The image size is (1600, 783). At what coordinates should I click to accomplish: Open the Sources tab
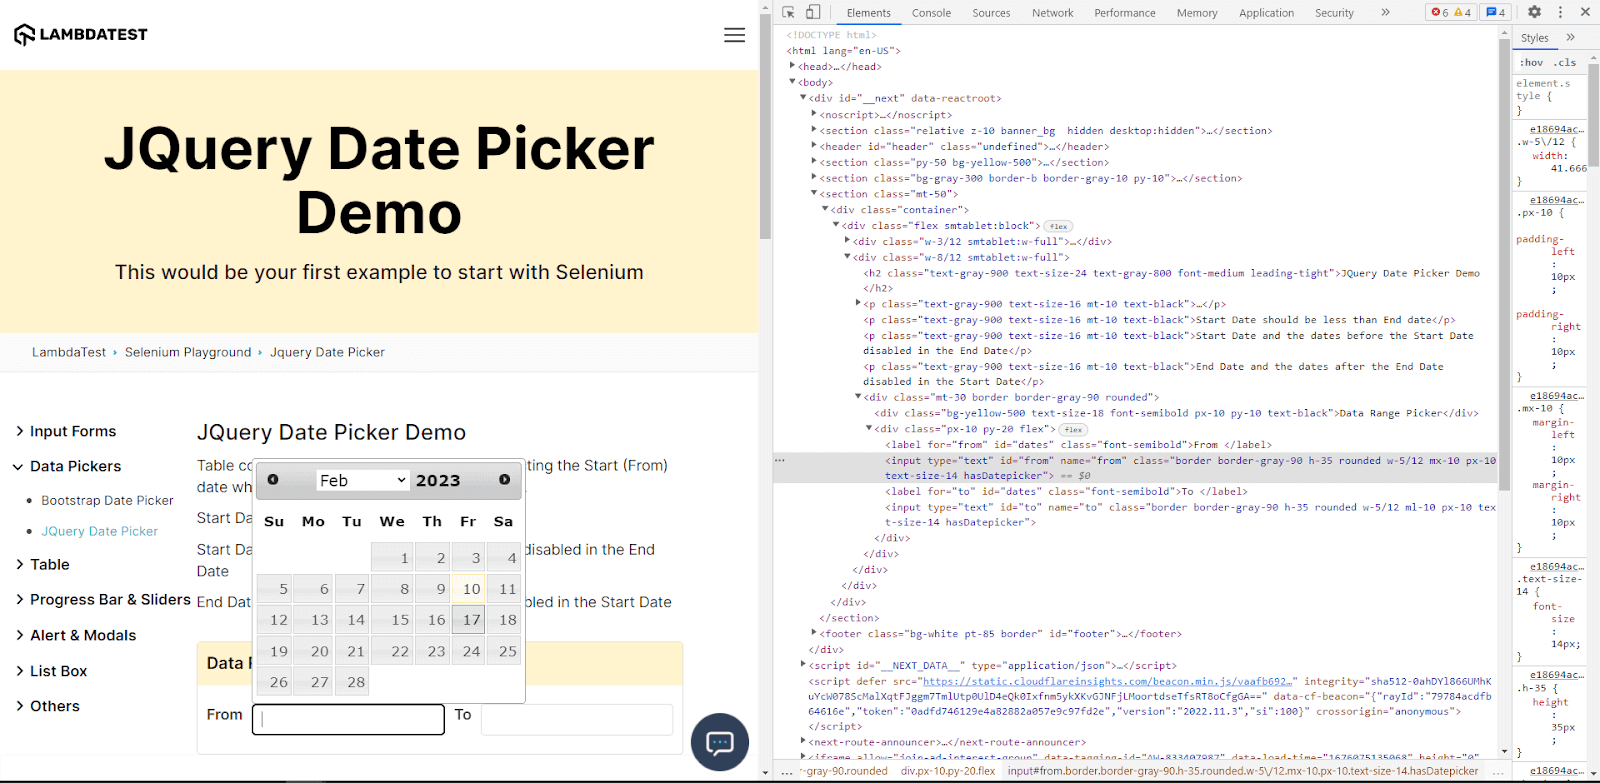[x=991, y=13]
